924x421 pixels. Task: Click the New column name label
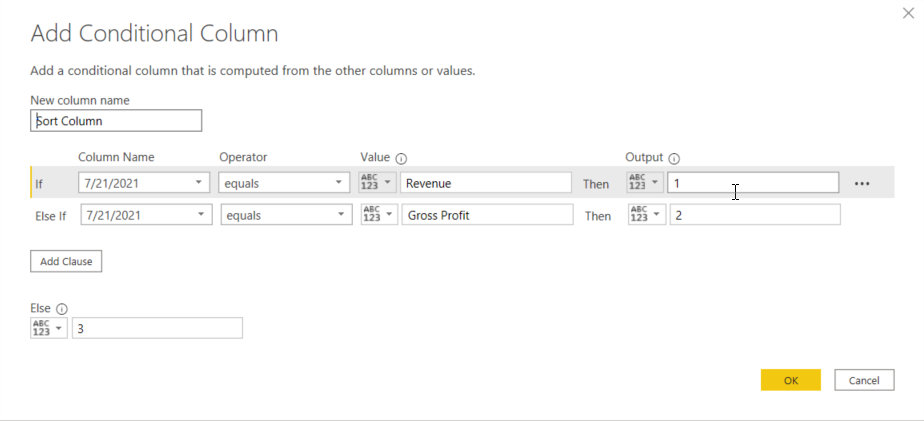click(x=80, y=100)
